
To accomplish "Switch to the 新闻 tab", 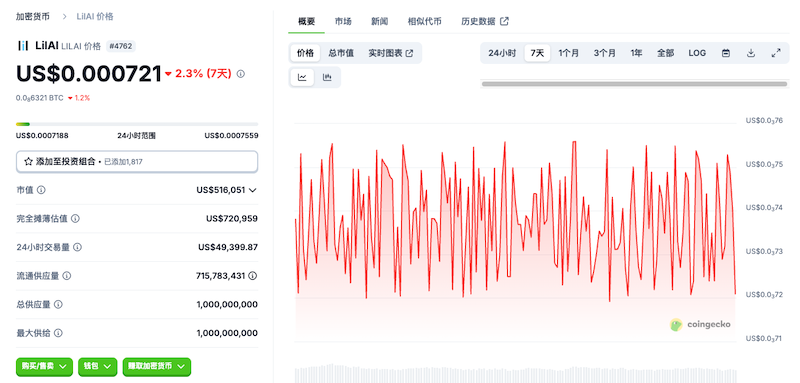I will pos(379,21).
